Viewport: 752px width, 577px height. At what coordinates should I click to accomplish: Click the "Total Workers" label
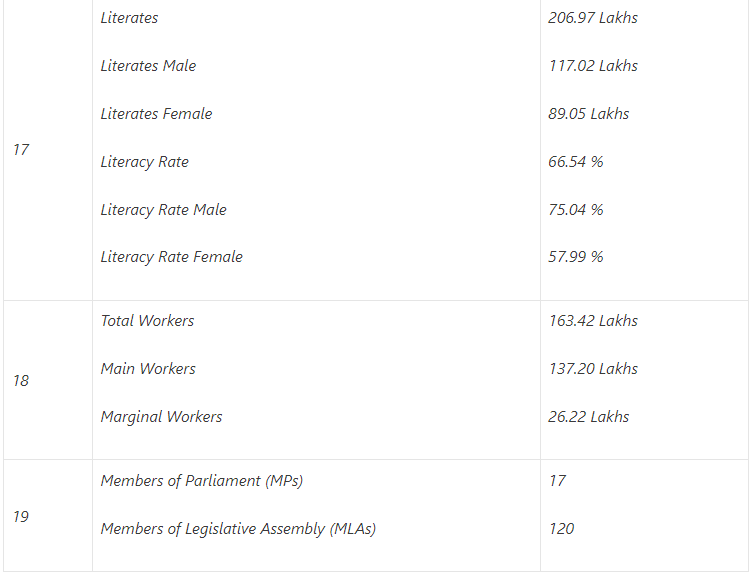pos(147,321)
